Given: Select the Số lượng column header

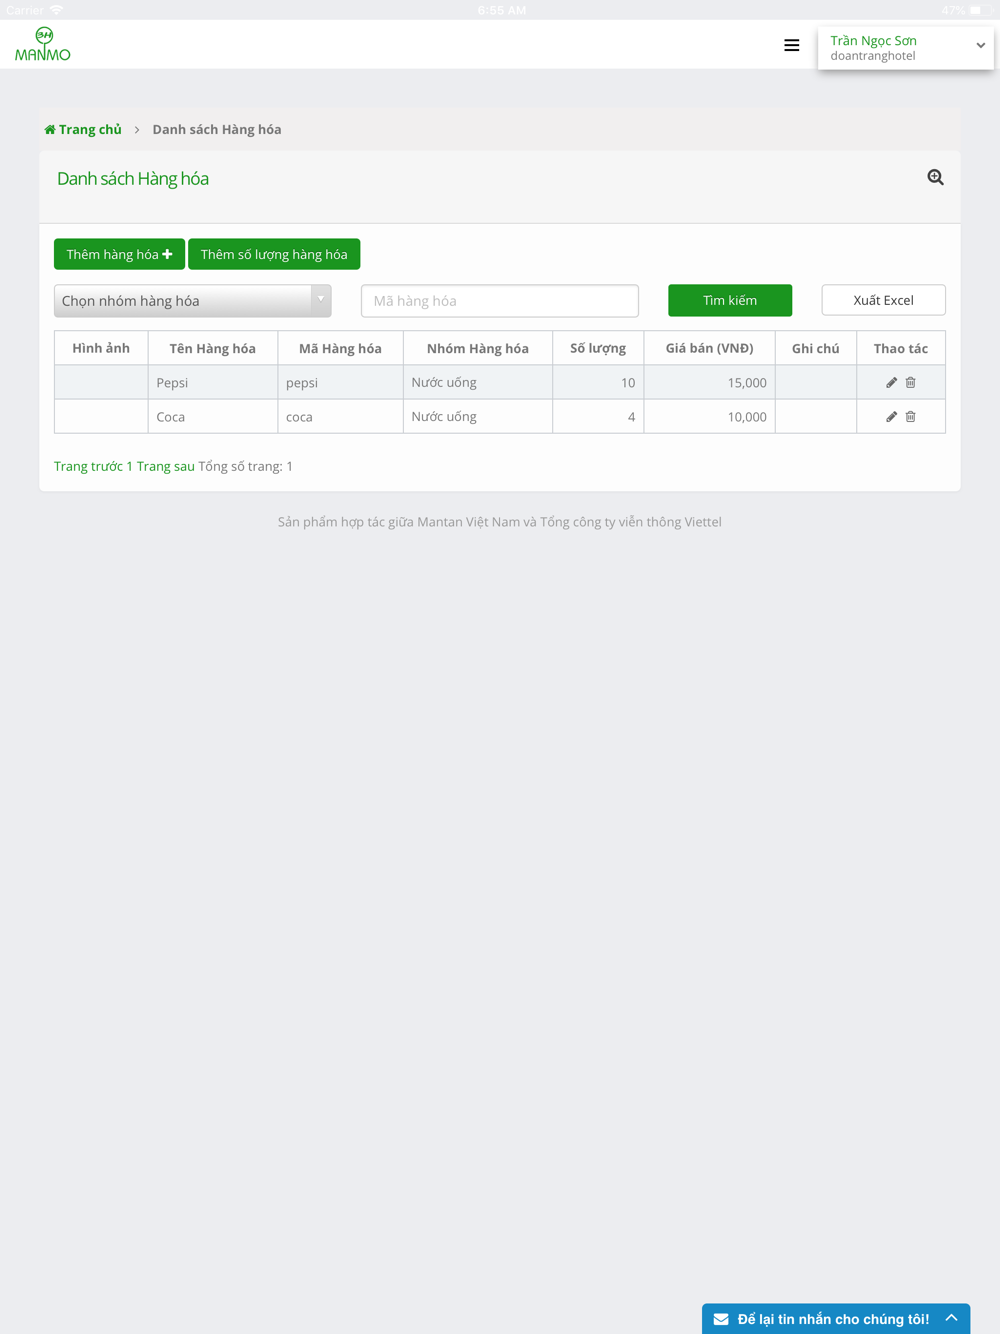Looking at the screenshot, I should (x=598, y=348).
